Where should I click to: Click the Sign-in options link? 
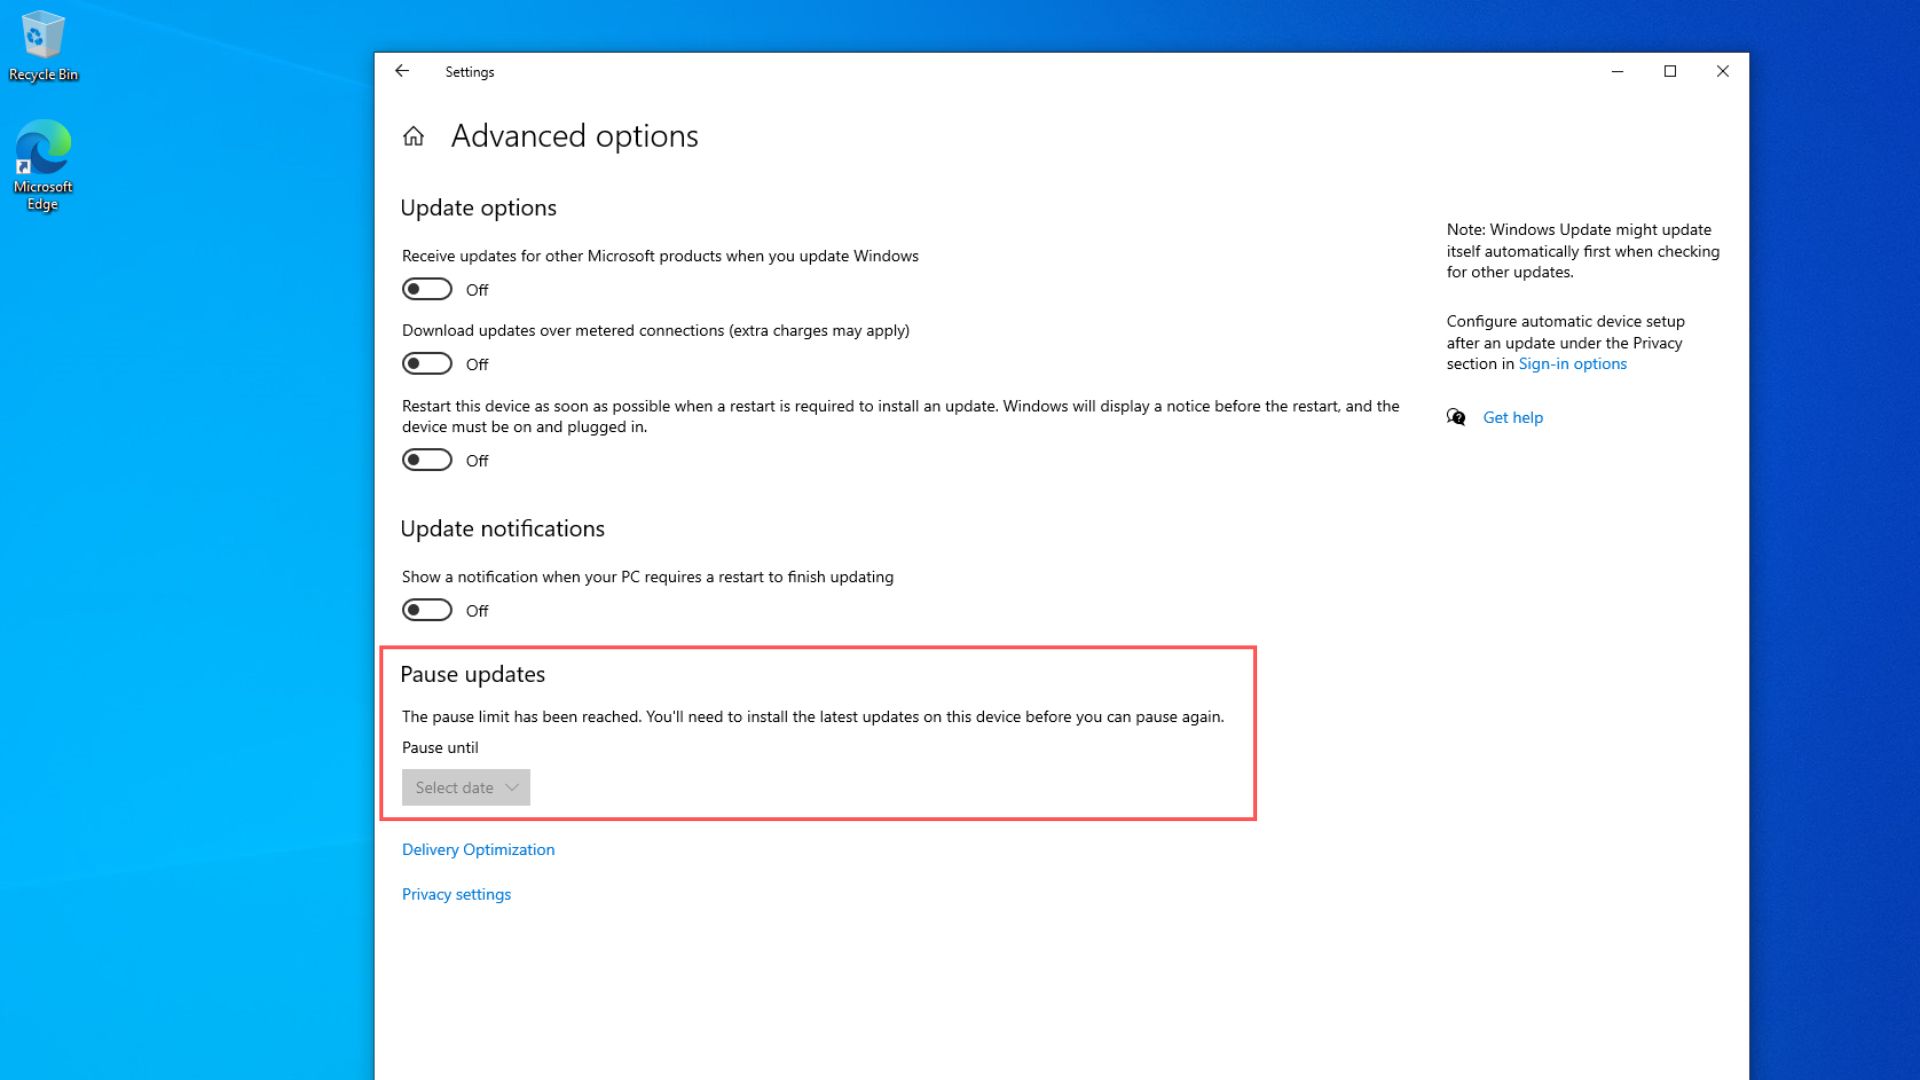click(x=1572, y=363)
